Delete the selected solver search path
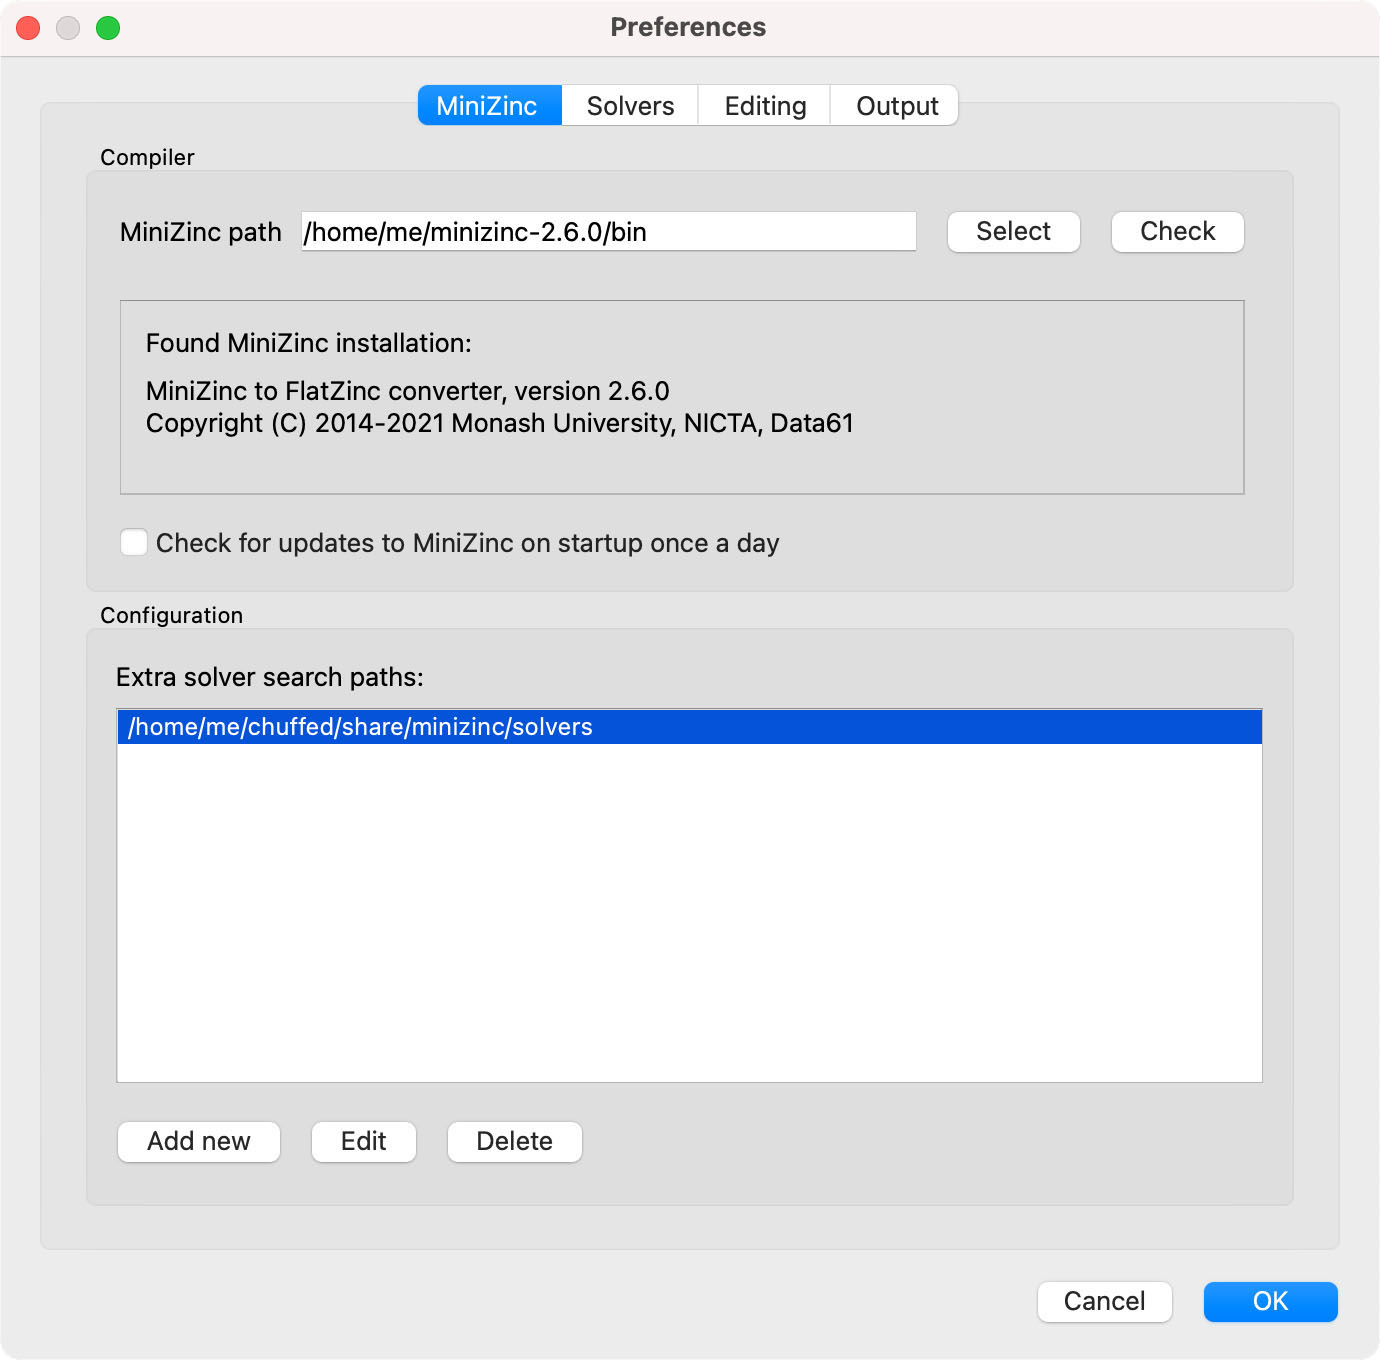The height and width of the screenshot is (1360, 1380). (514, 1141)
